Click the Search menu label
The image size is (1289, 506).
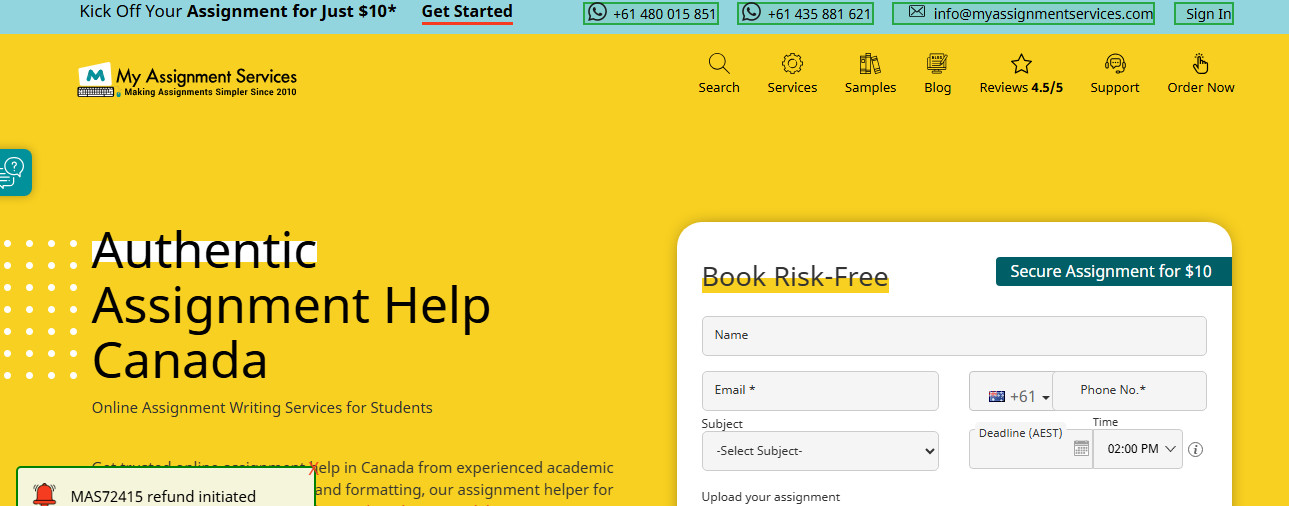719,87
